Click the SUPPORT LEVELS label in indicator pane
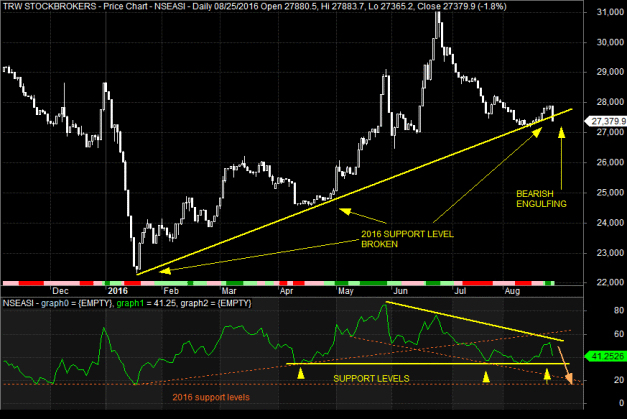 pos(371,379)
